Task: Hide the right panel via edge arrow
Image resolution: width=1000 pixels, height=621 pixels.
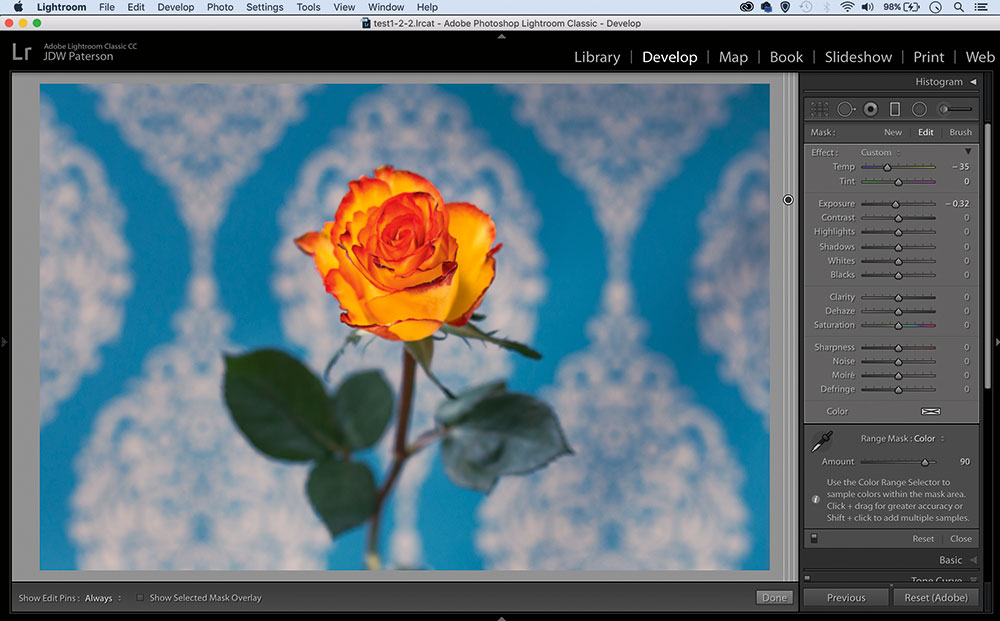Action: click(997, 342)
